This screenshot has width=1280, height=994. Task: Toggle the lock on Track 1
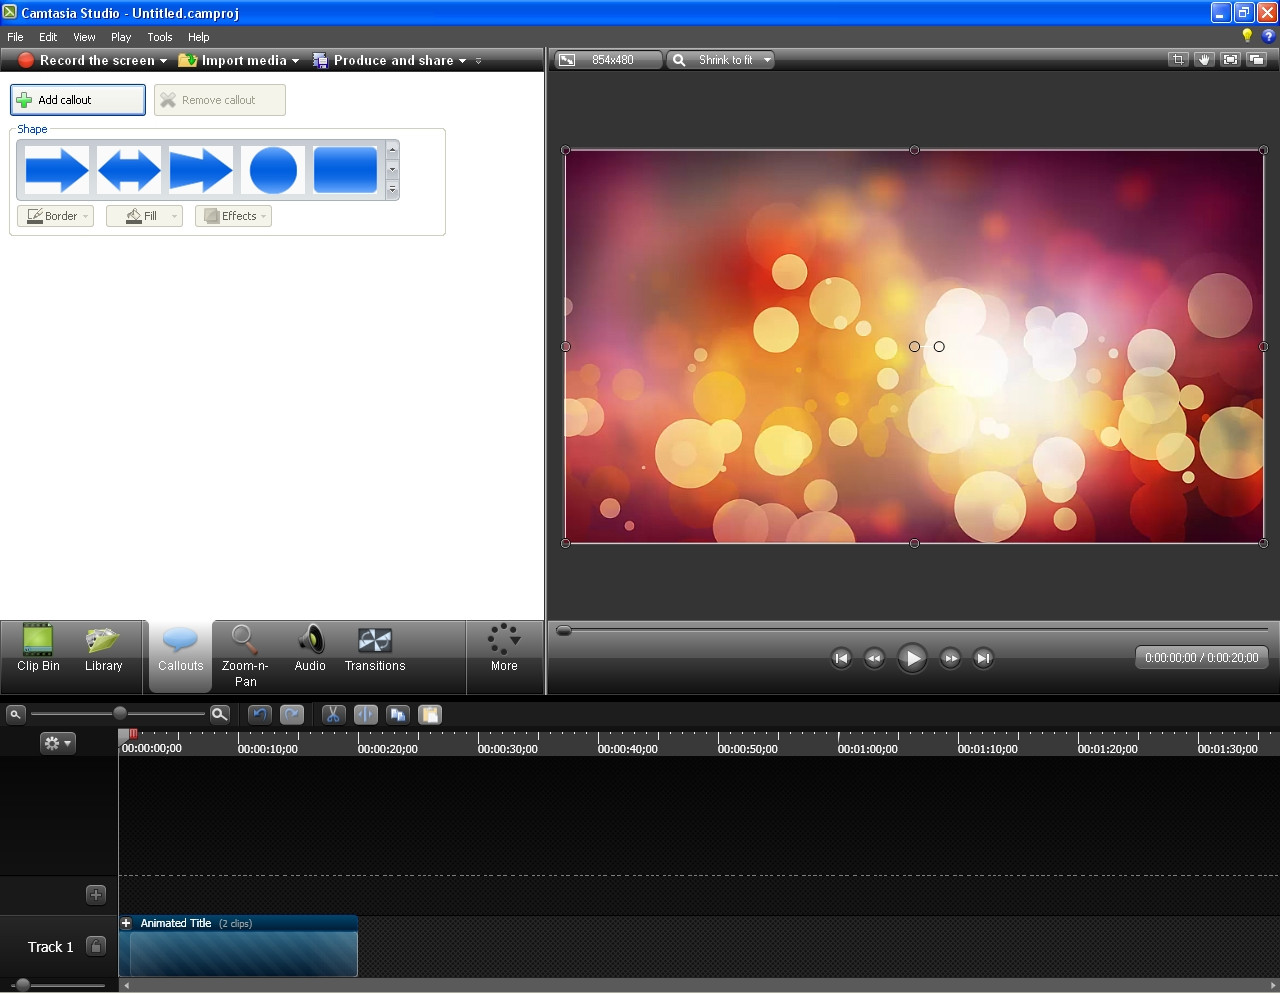coord(96,946)
